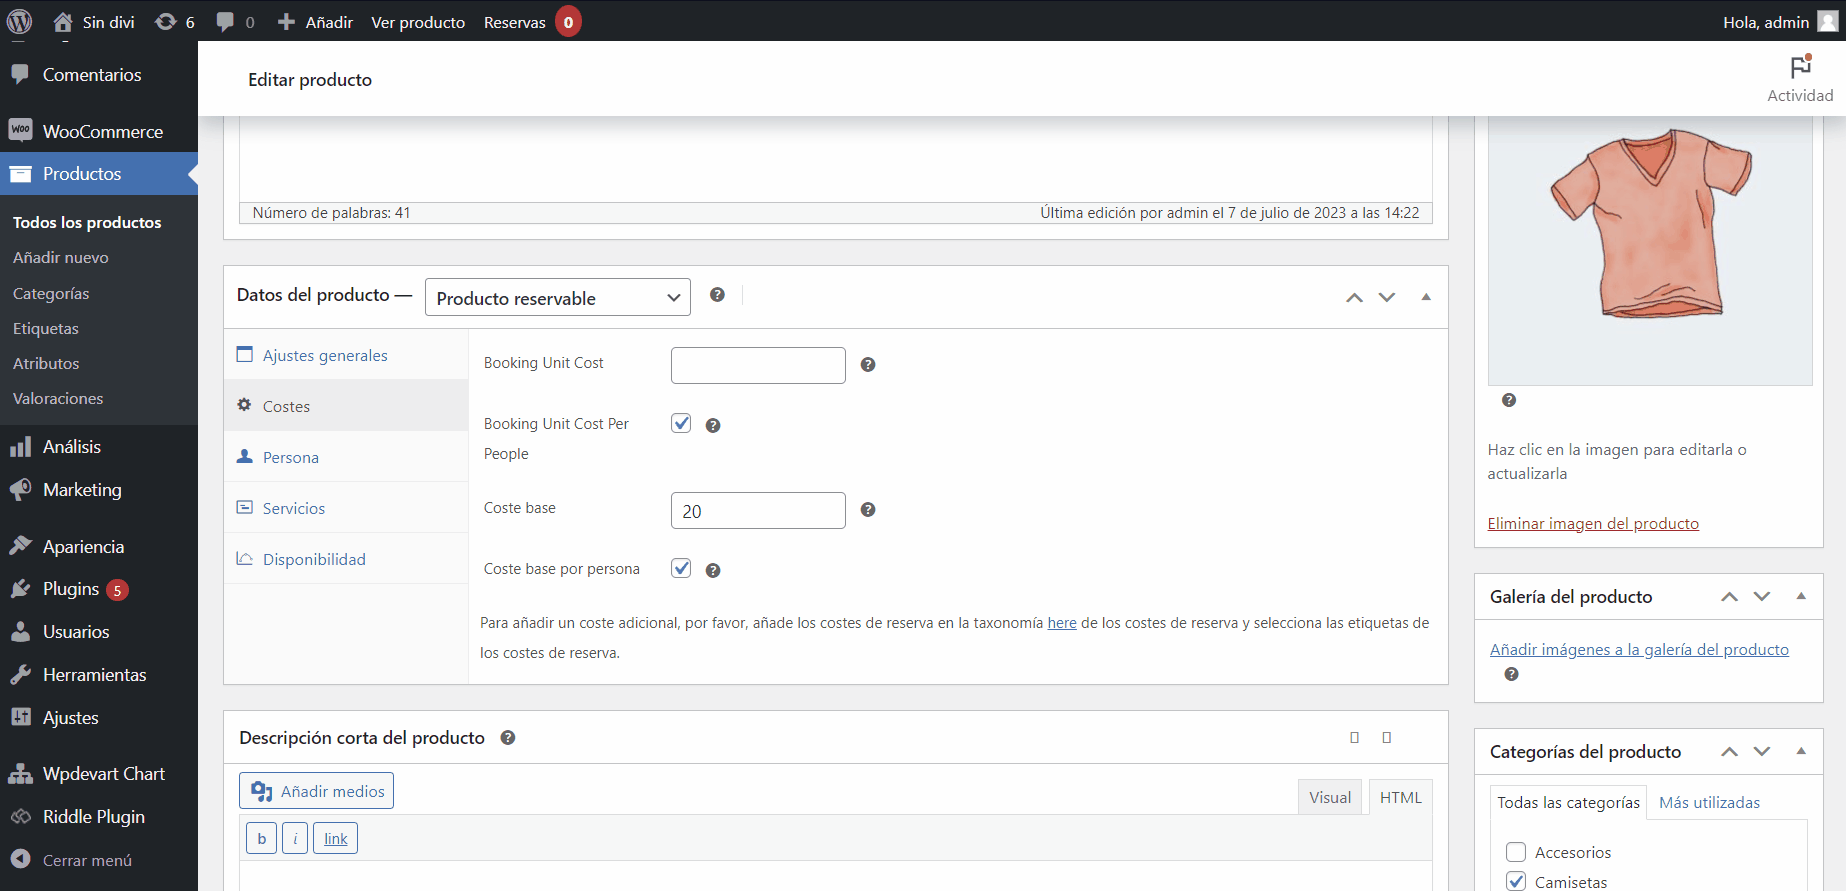Open the Producto reservable type dropdown
This screenshot has height=891, width=1846.
pyautogui.click(x=557, y=298)
